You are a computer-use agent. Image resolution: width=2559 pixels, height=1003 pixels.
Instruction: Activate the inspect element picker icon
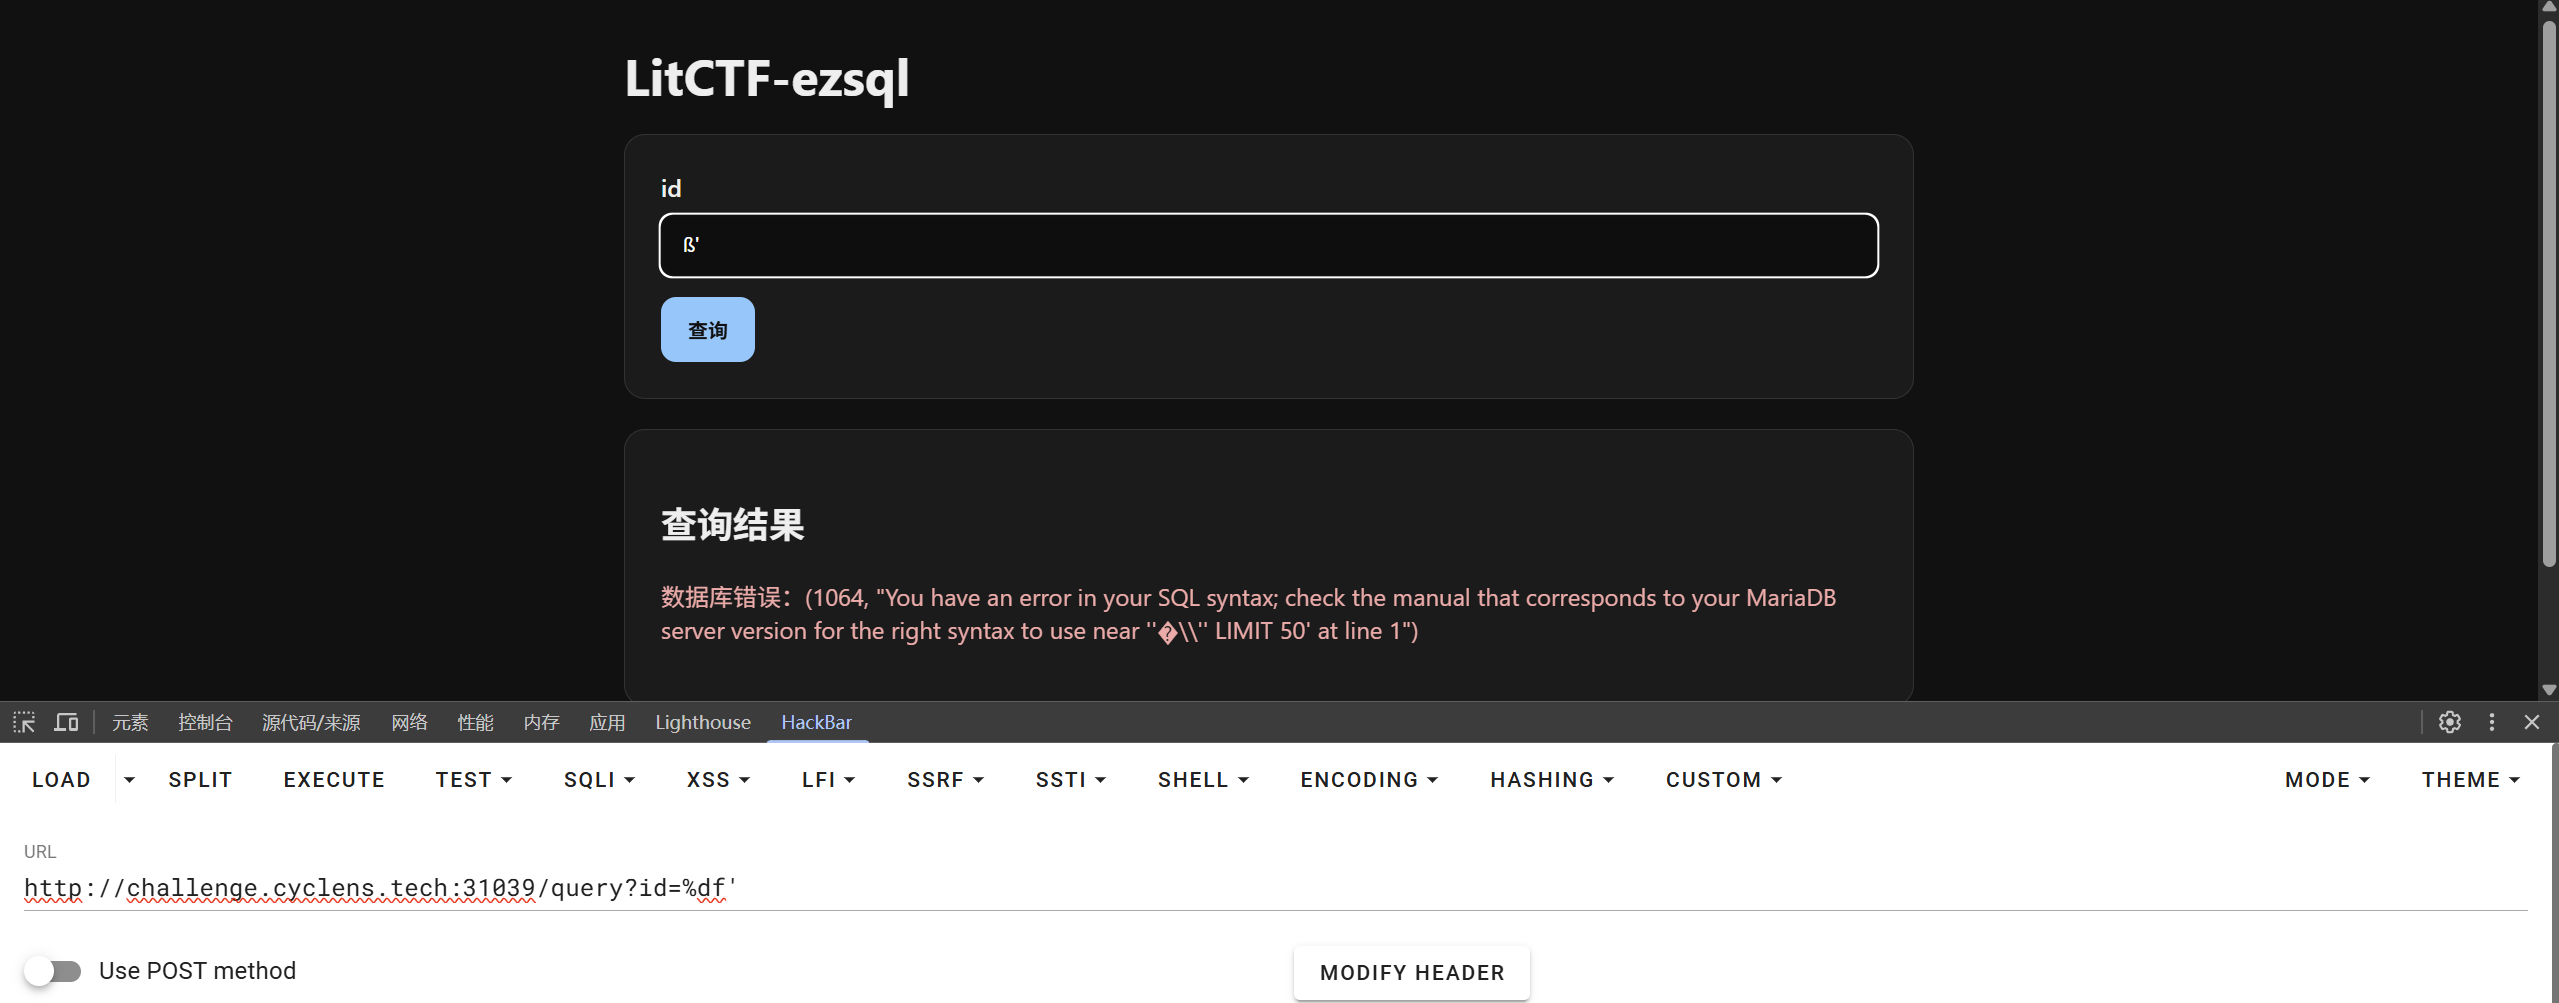pyautogui.click(x=24, y=722)
